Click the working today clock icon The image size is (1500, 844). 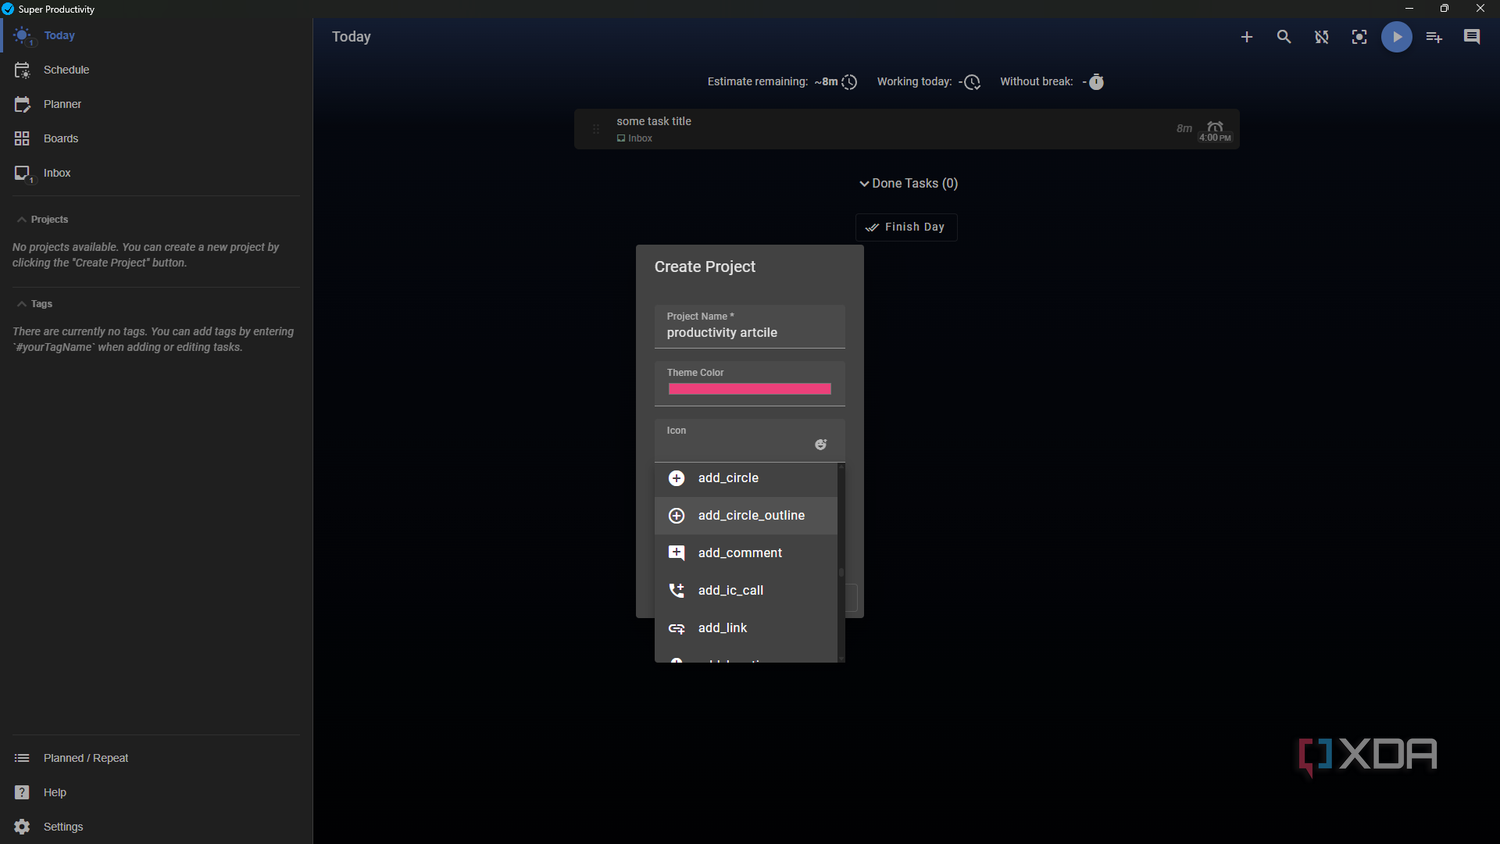coord(972,82)
